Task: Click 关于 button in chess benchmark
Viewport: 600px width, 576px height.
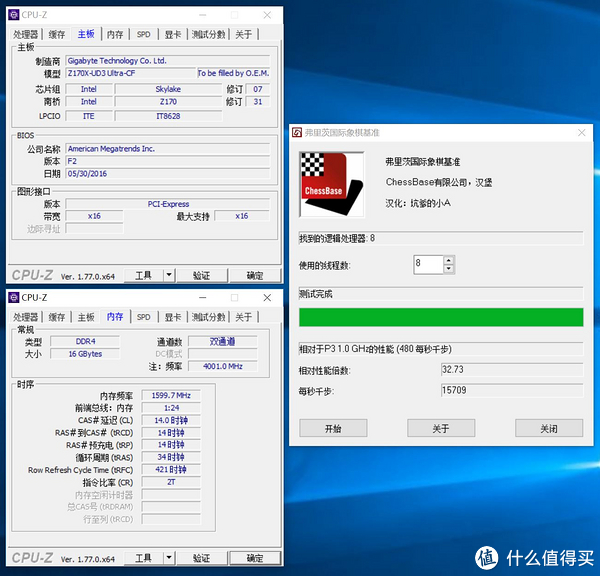Action: point(441,428)
